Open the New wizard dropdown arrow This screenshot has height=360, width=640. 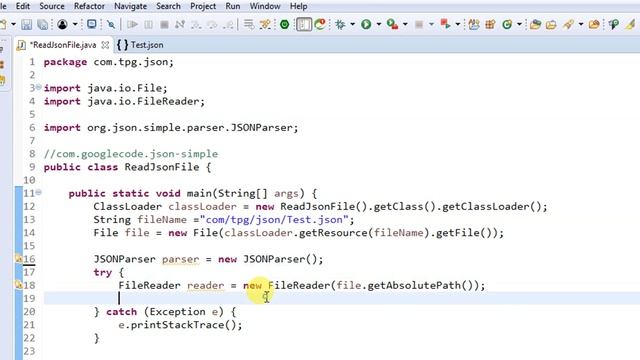click(x=13, y=24)
